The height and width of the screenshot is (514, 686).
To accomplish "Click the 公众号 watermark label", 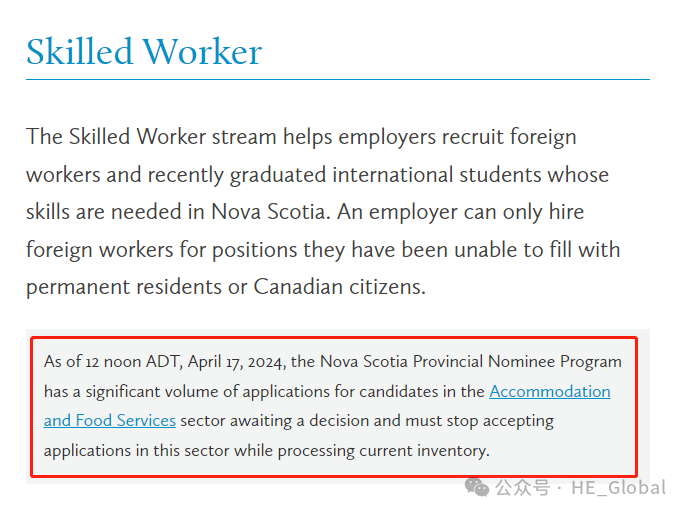I will [x=523, y=488].
